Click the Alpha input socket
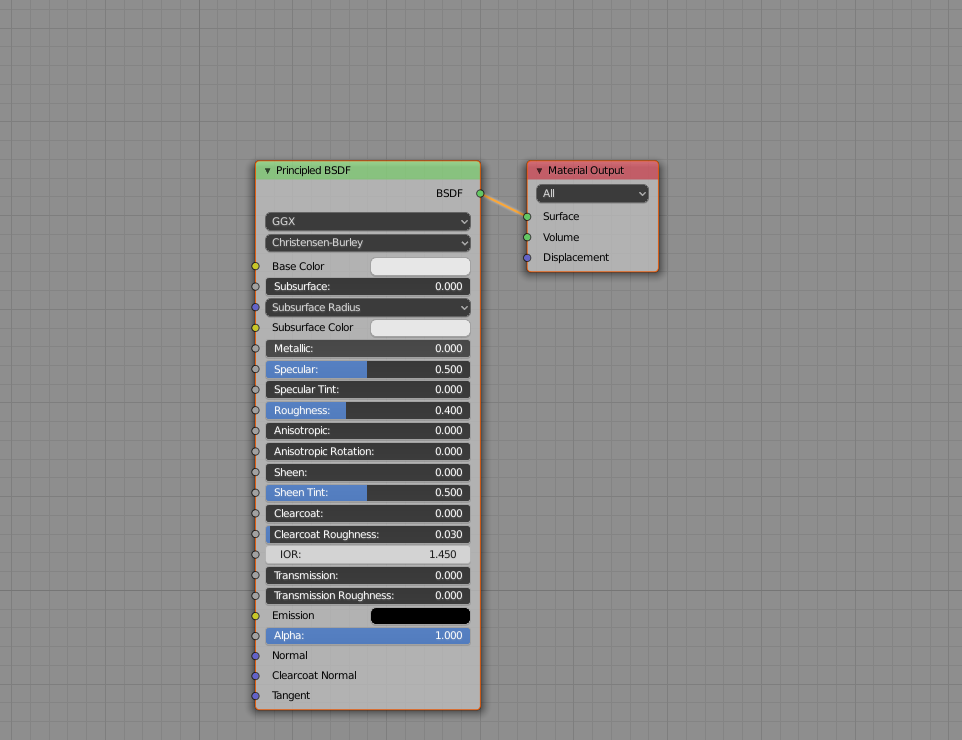Screen dimensions: 962x740 [255, 636]
